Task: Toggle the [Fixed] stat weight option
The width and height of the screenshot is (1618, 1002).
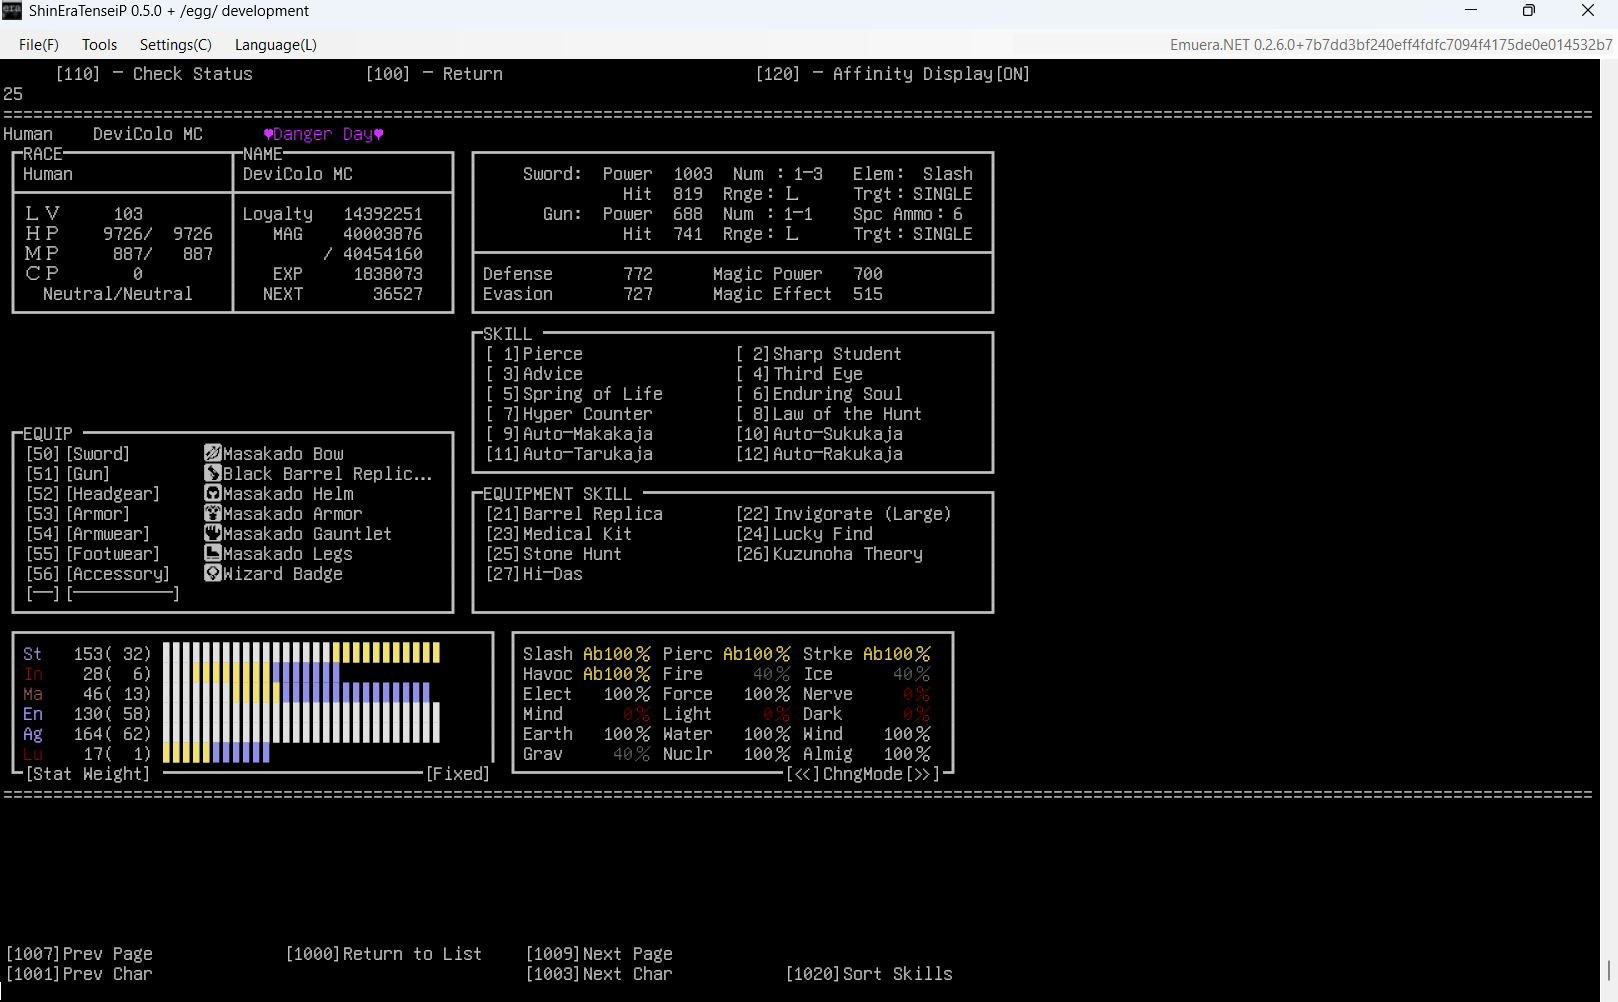Action: click(457, 774)
